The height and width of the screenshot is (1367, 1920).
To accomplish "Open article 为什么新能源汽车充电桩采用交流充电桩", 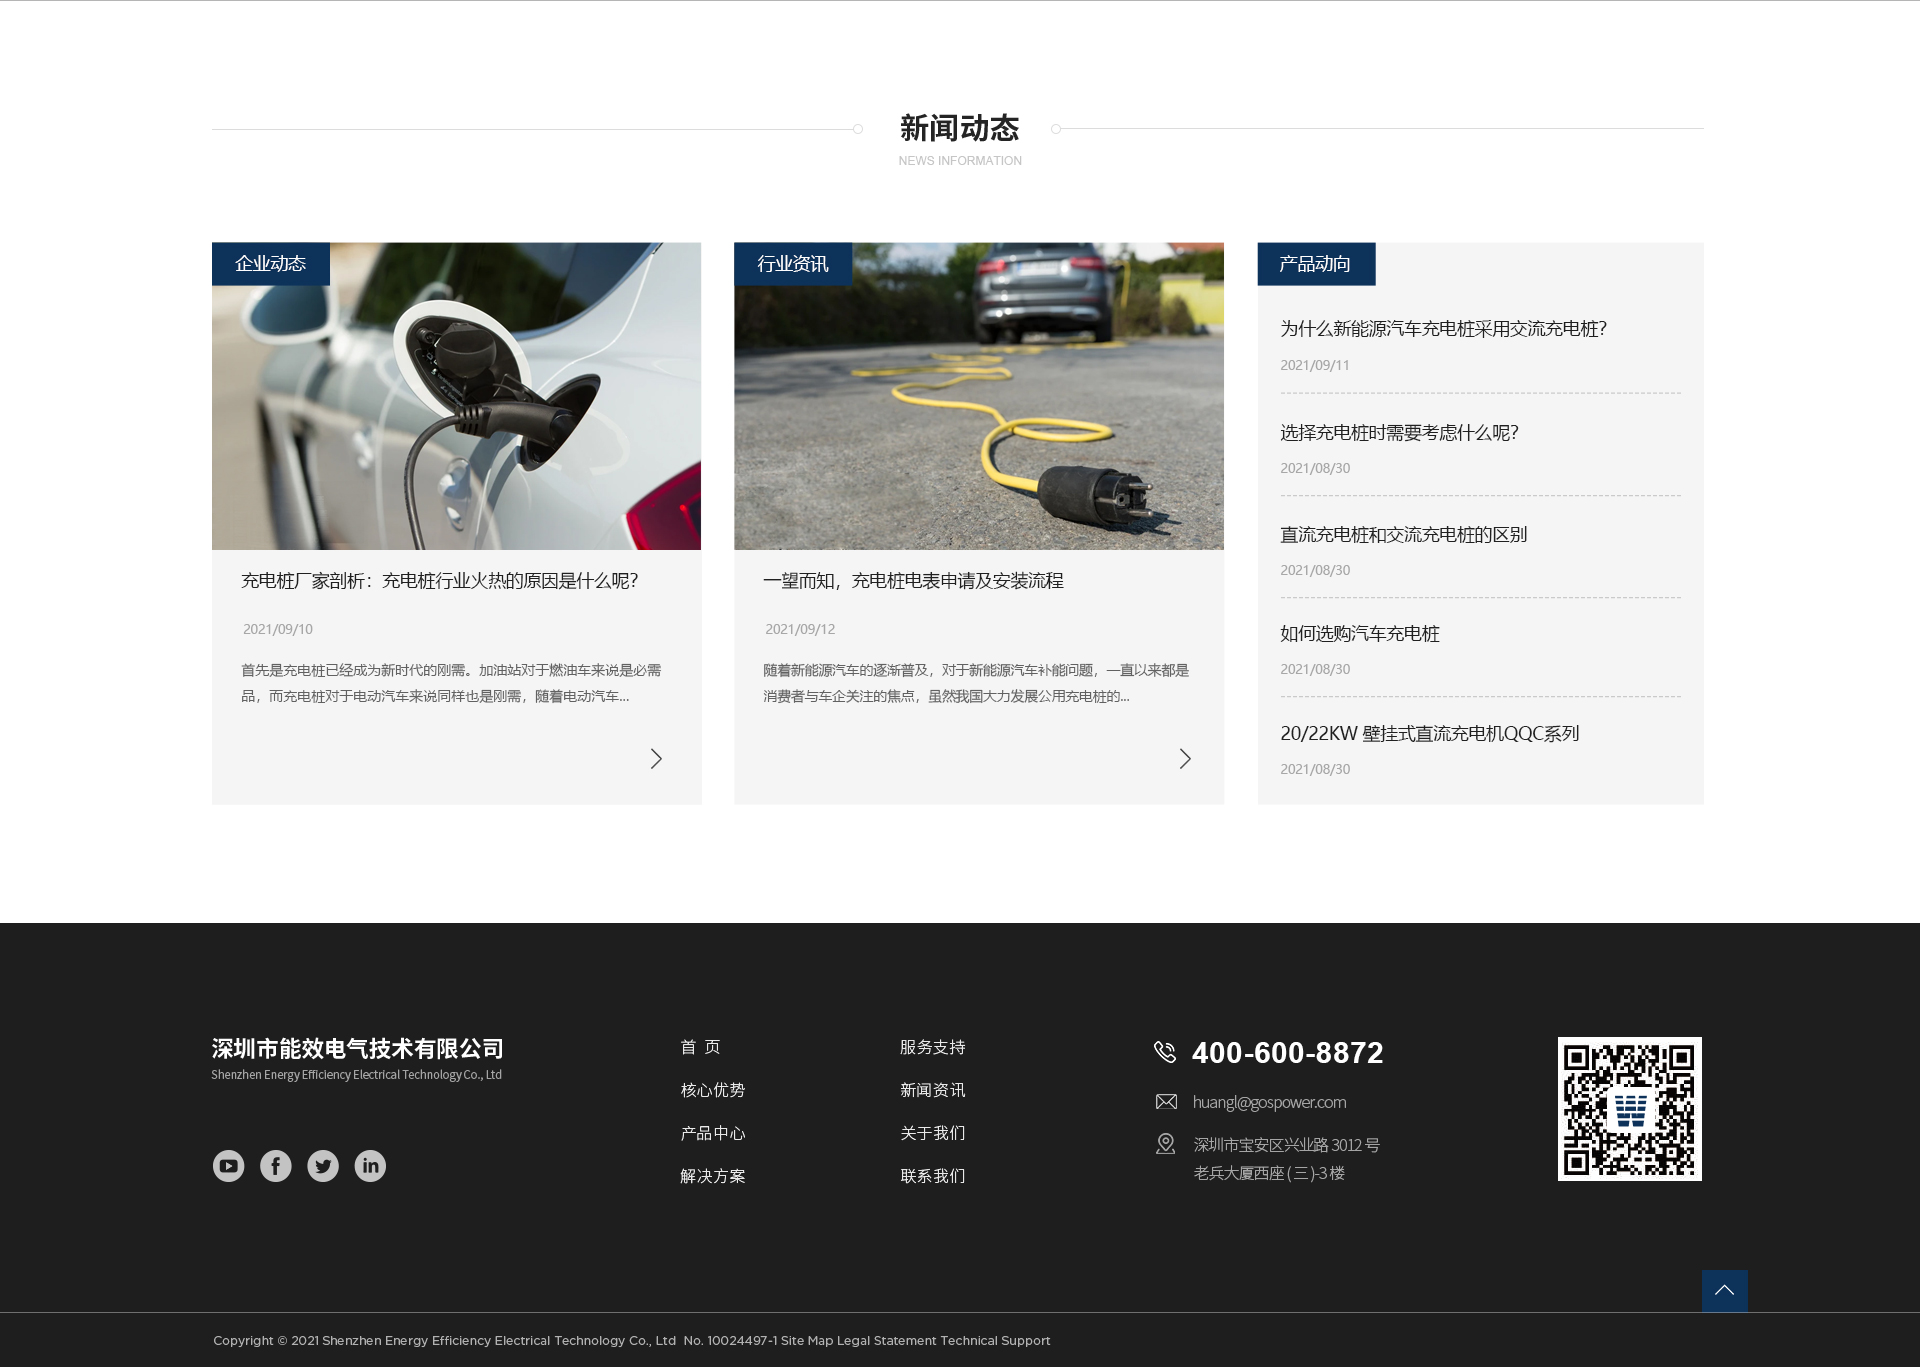I will pyautogui.click(x=1443, y=329).
